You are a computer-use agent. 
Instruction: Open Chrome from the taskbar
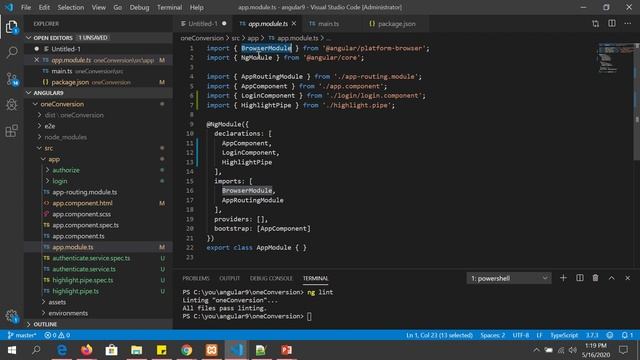click(x=187, y=350)
